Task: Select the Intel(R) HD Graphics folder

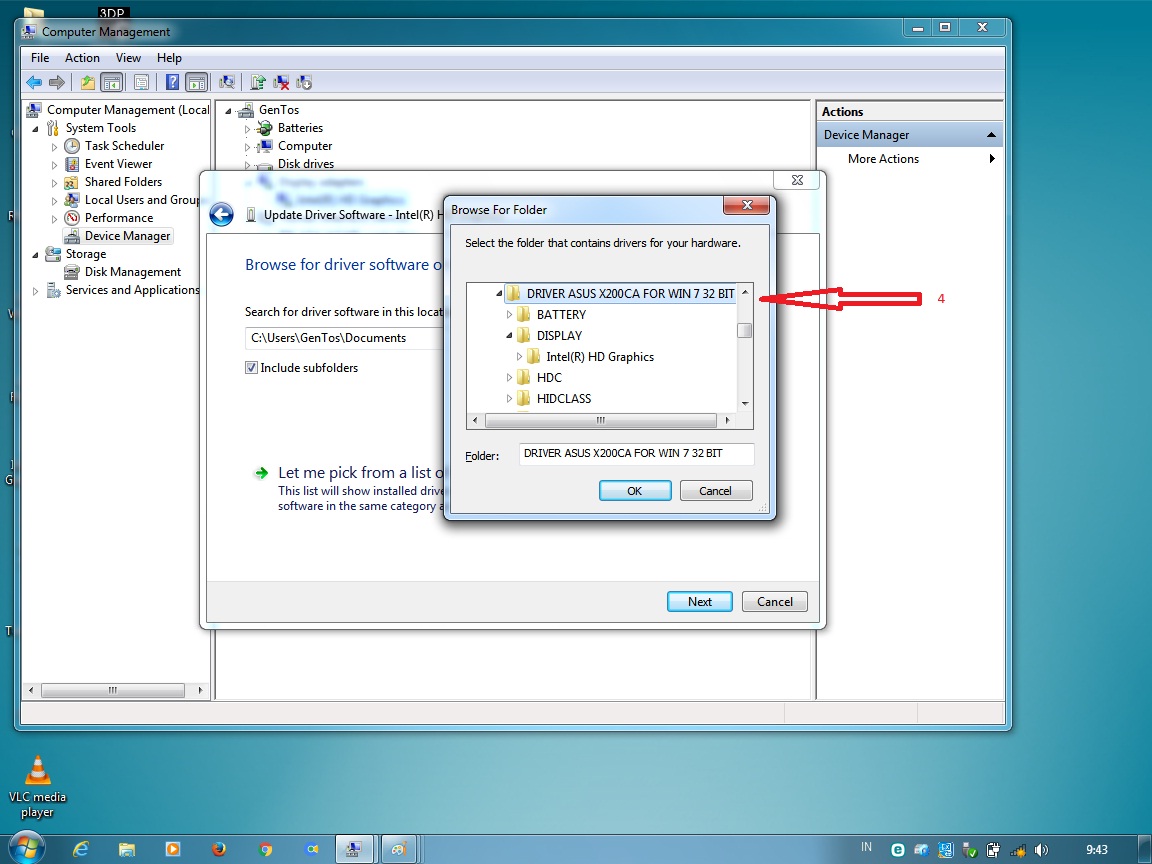Action: pos(600,357)
